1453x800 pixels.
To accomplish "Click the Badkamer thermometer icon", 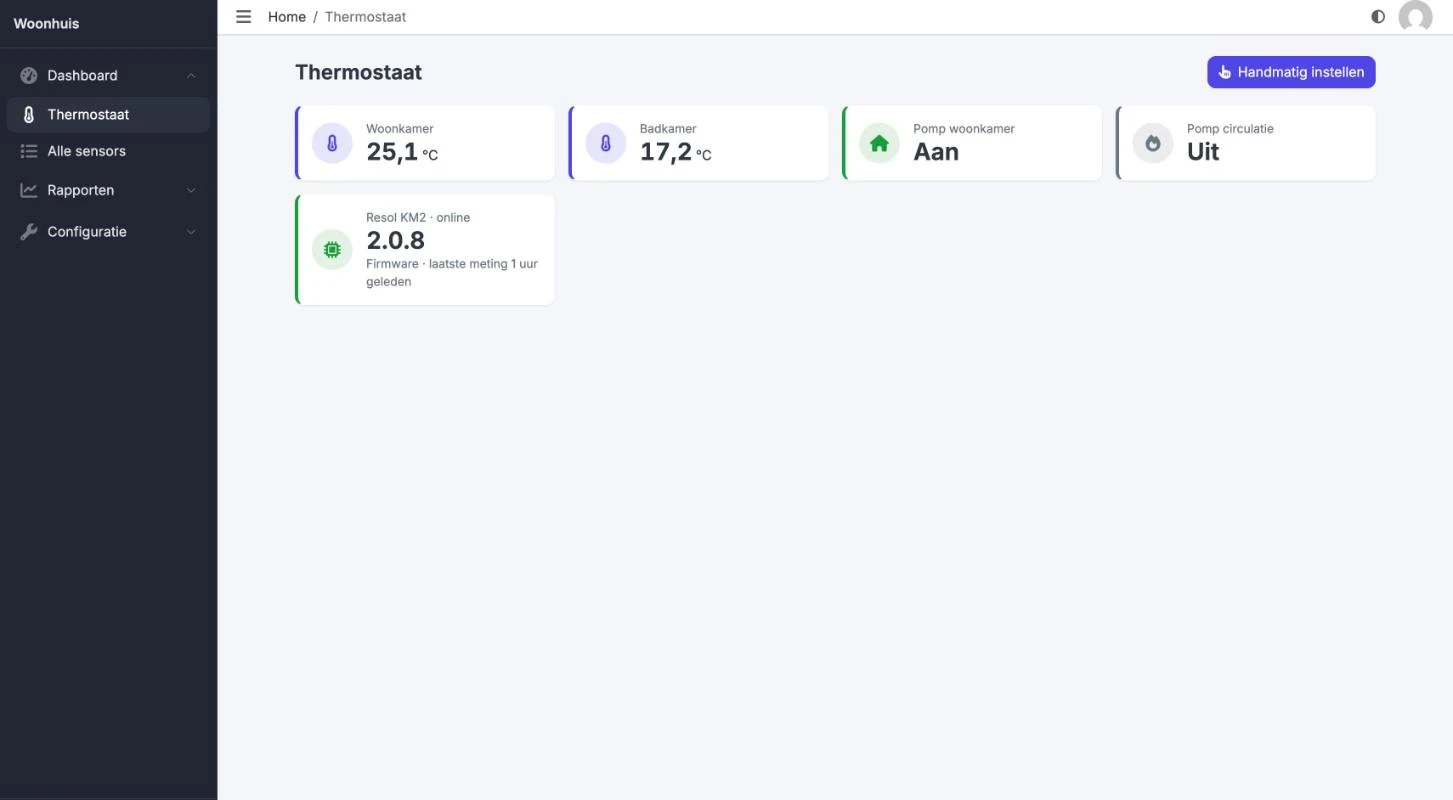I will click(x=606, y=144).
